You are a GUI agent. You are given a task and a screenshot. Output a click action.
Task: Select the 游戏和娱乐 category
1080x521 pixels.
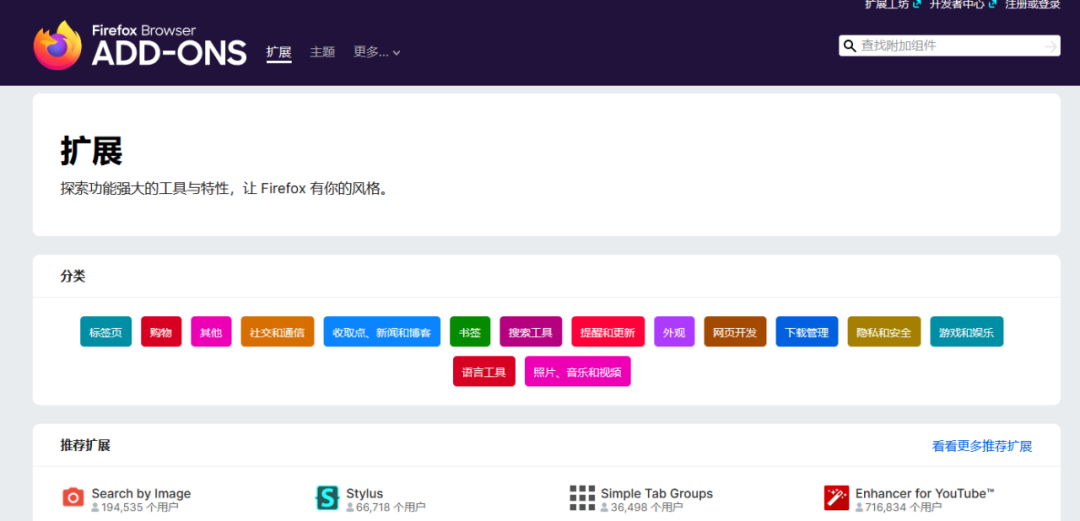[966, 331]
